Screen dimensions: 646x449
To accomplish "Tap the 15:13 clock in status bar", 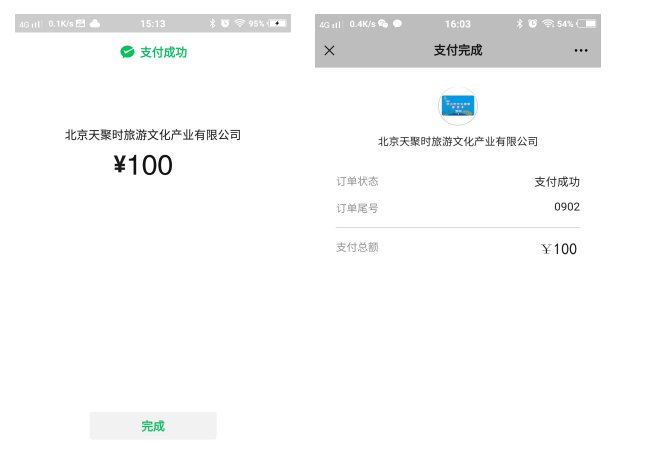I will tap(153, 23).
